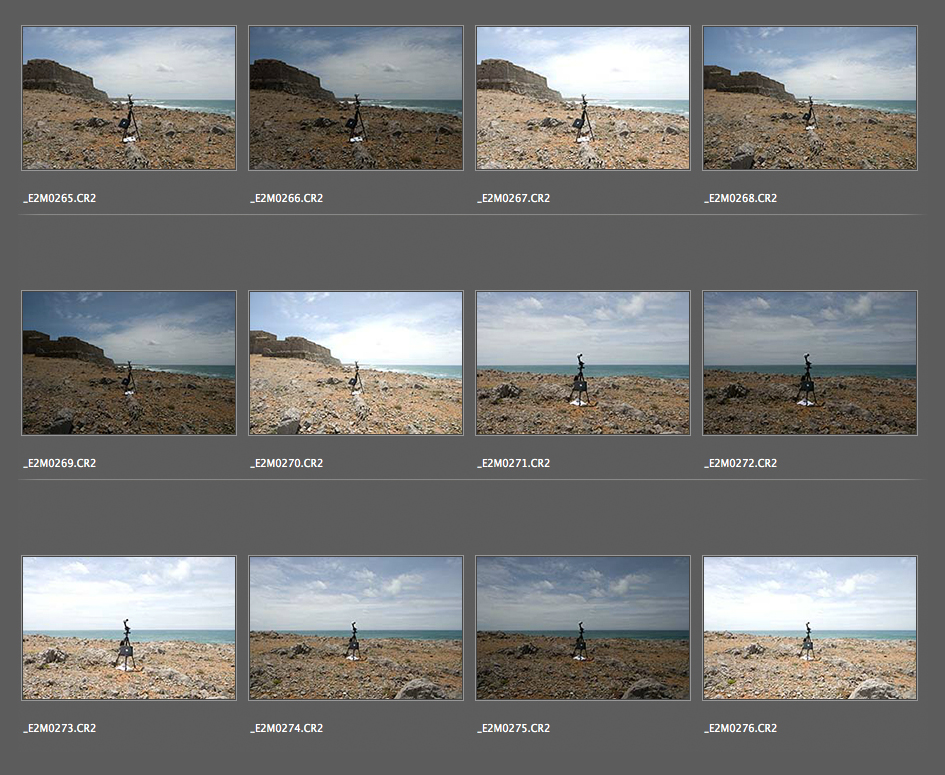The image size is (945, 775).
Task: Click the _E2M0270.CR2 filename caption
Action: pyautogui.click(x=287, y=463)
